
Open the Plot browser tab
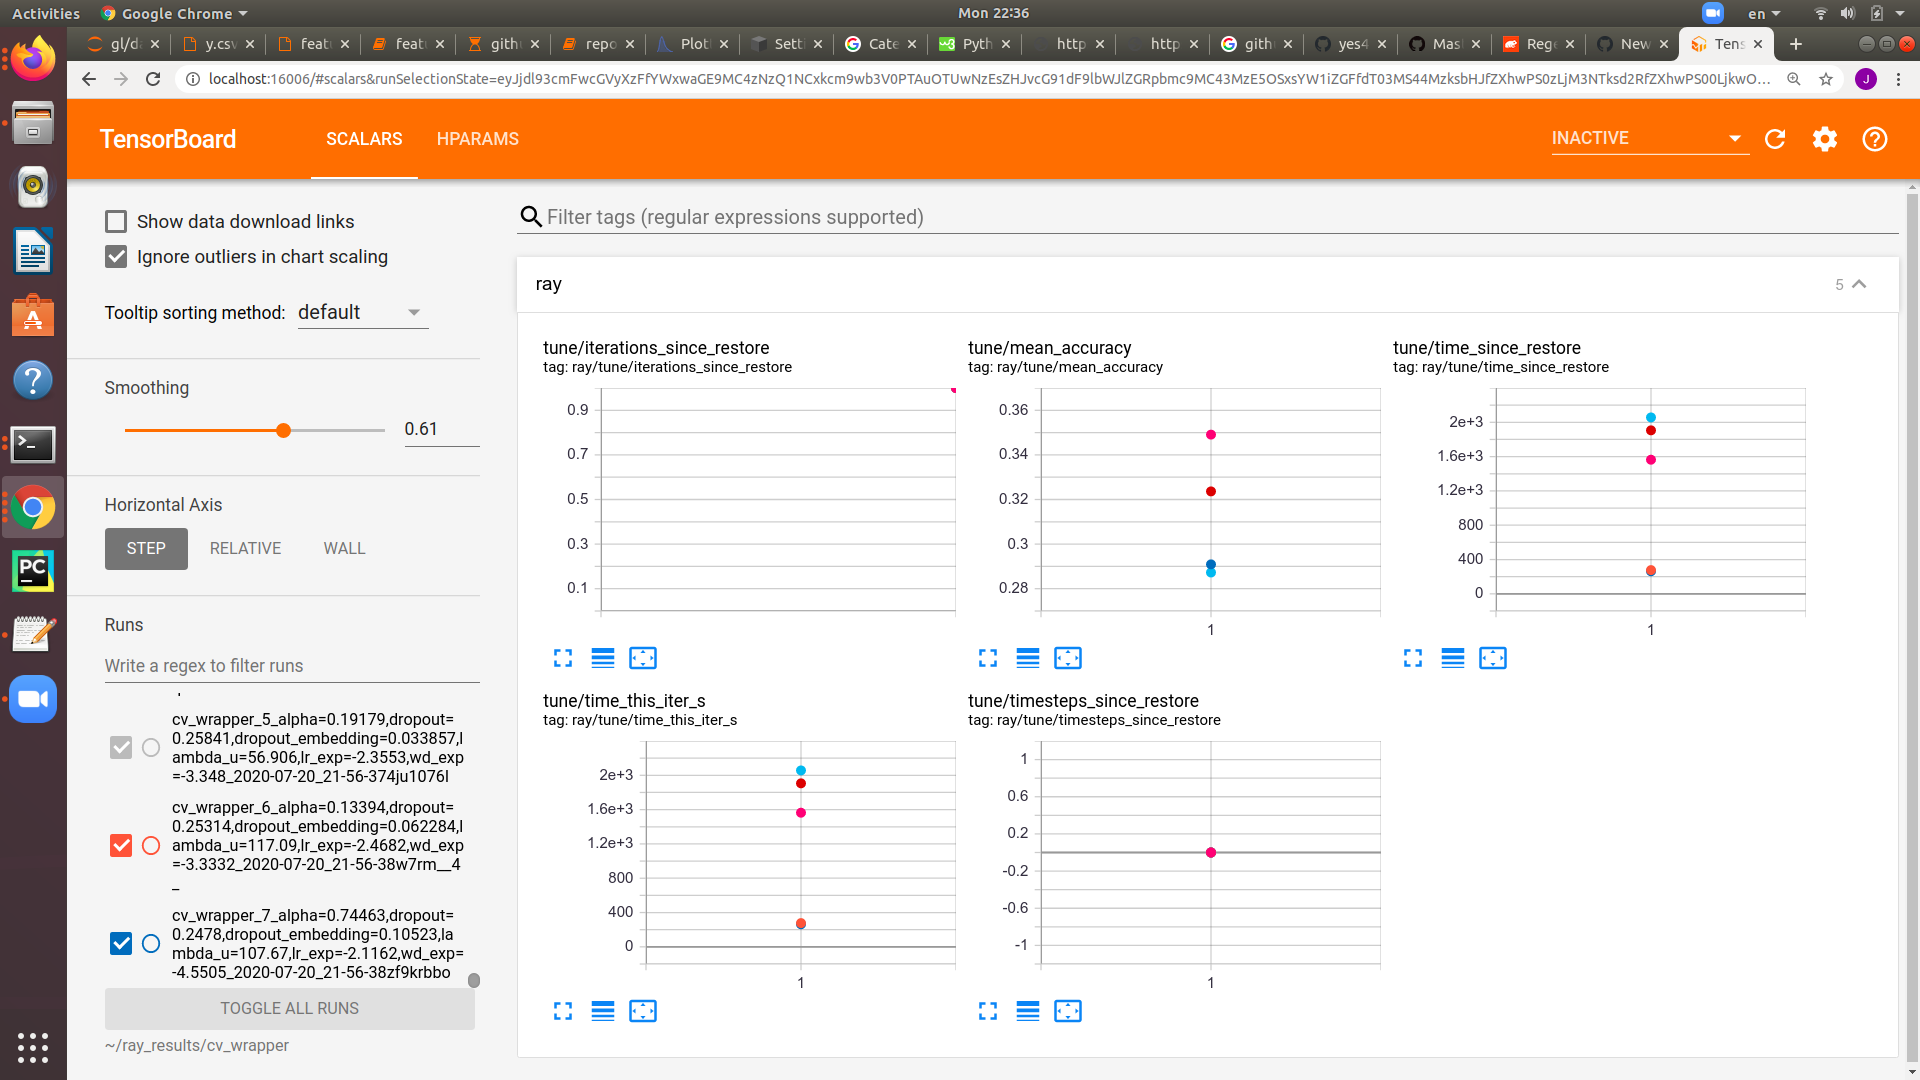click(x=694, y=44)
